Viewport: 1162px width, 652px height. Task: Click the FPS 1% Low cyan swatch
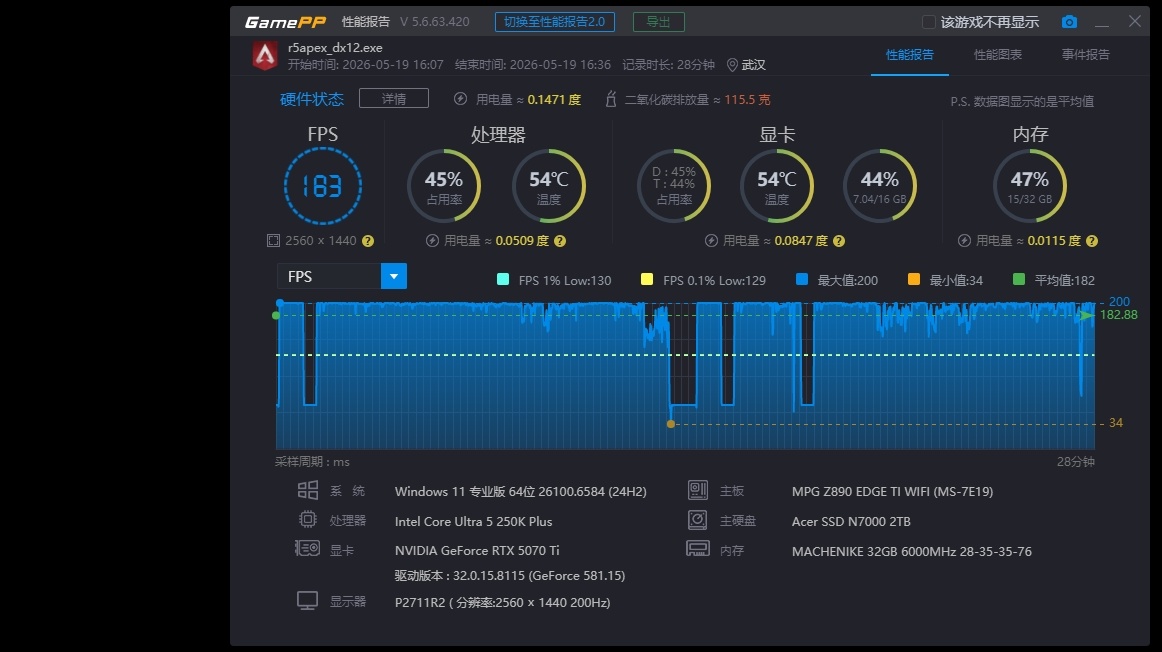pos(503,279)
